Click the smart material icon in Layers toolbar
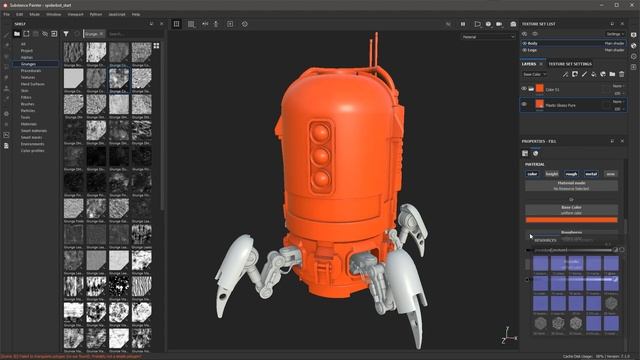640x360 pixels. tap(603, 74)
